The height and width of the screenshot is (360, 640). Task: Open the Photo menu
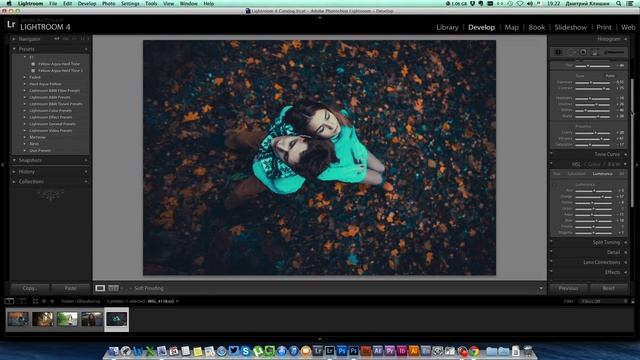point(108,4)
